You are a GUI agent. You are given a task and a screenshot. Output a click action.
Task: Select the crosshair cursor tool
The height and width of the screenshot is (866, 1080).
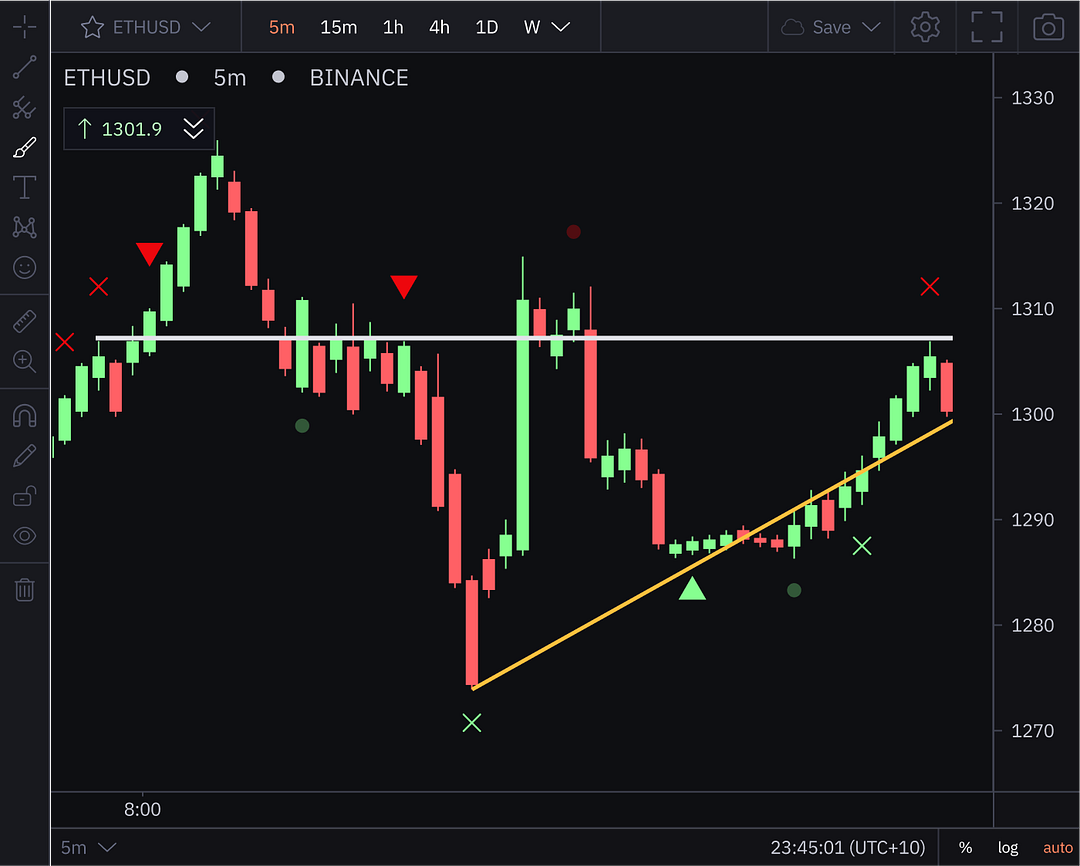pyautogui.click(x=24, y=27)
